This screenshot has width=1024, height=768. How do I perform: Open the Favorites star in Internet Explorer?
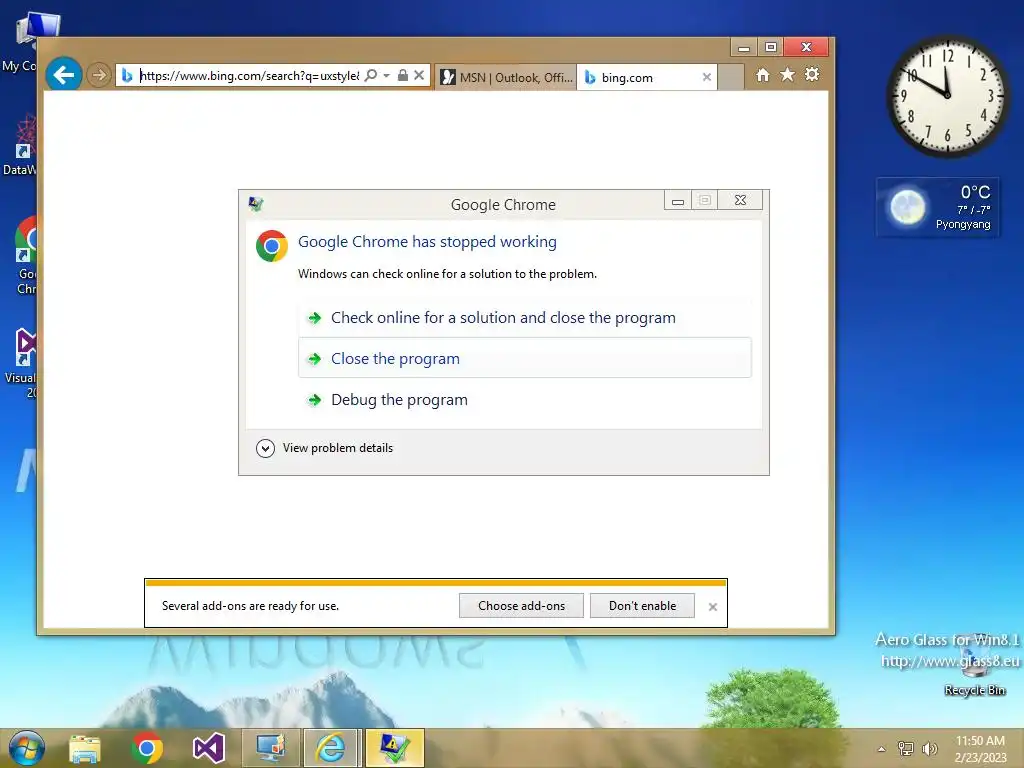788,75
